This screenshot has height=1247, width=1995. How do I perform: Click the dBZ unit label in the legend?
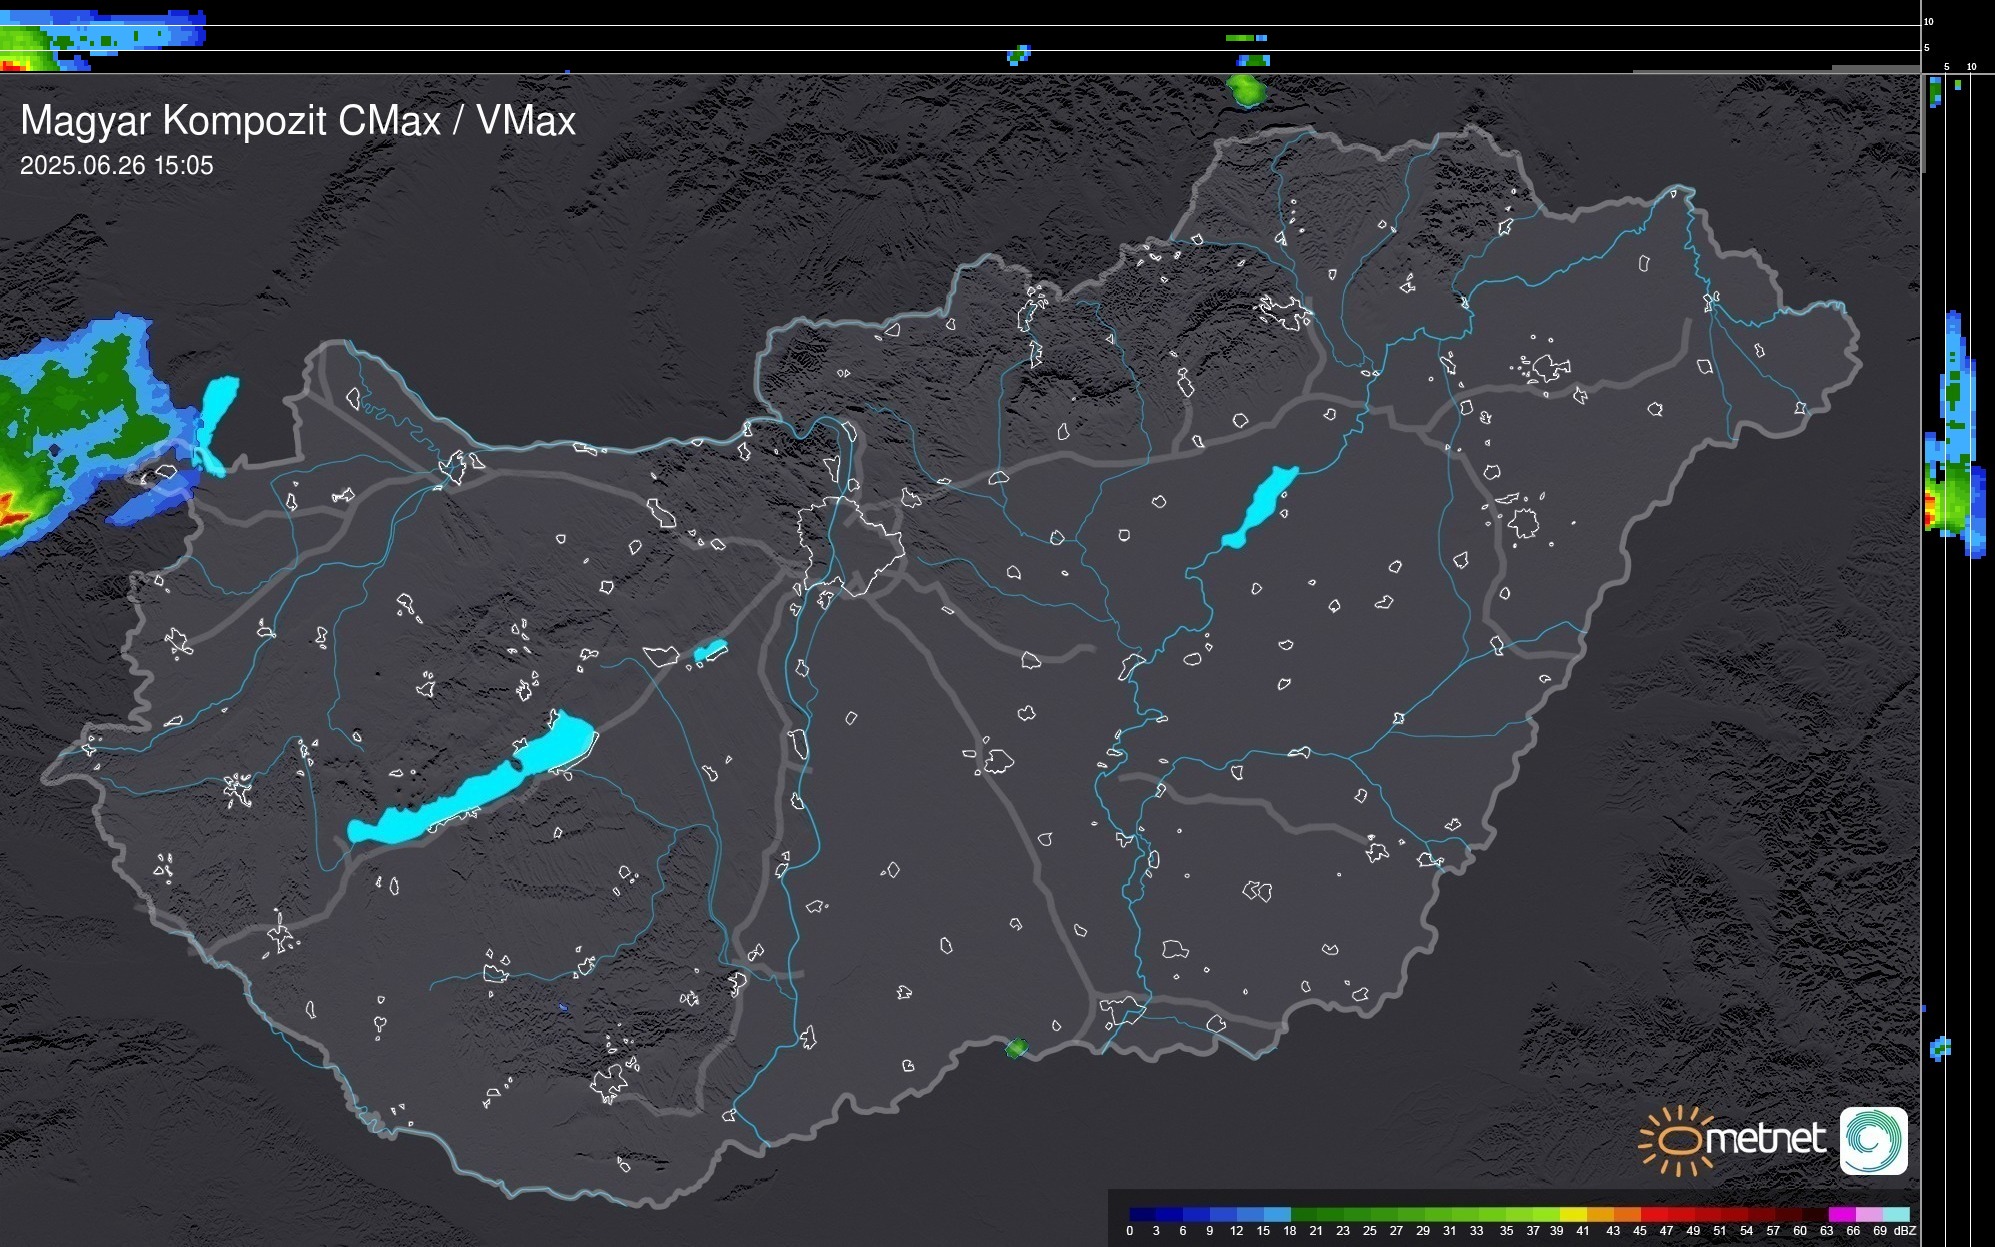[x=1905, y=1231]
